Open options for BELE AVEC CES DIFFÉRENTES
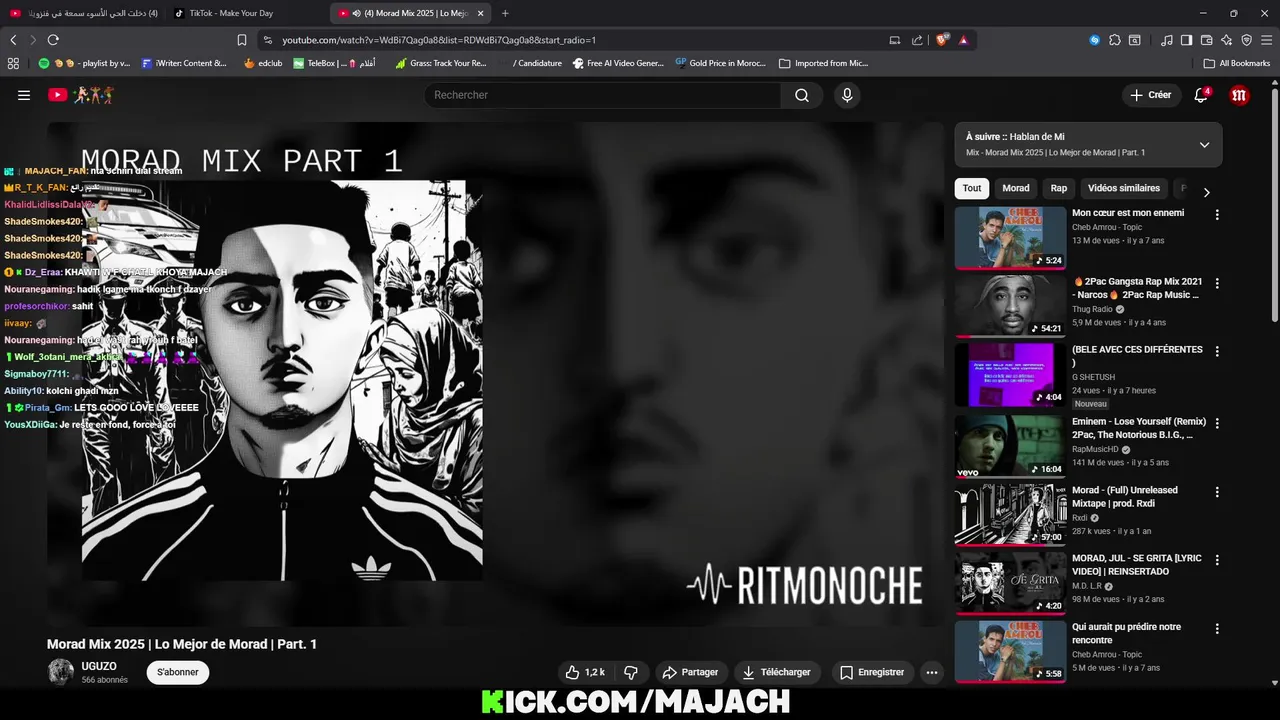 click(1217, 352)
